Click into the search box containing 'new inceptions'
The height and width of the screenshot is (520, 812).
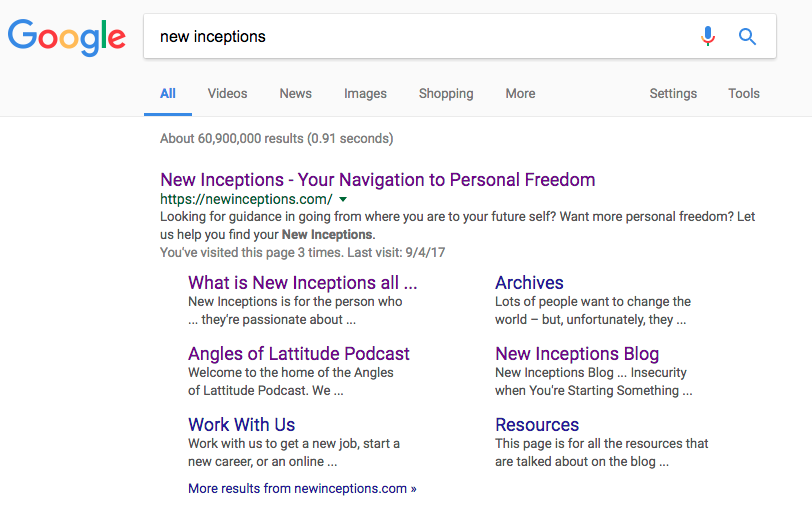click(x=420, y=37)
